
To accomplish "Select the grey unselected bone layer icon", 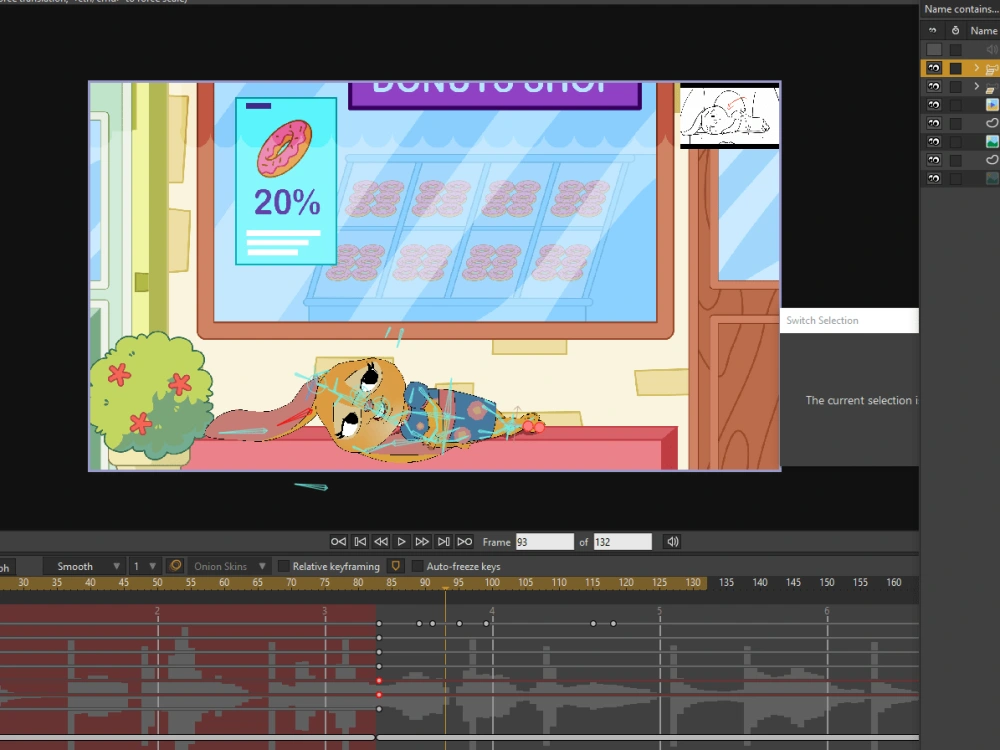I will tap(992, 87).
